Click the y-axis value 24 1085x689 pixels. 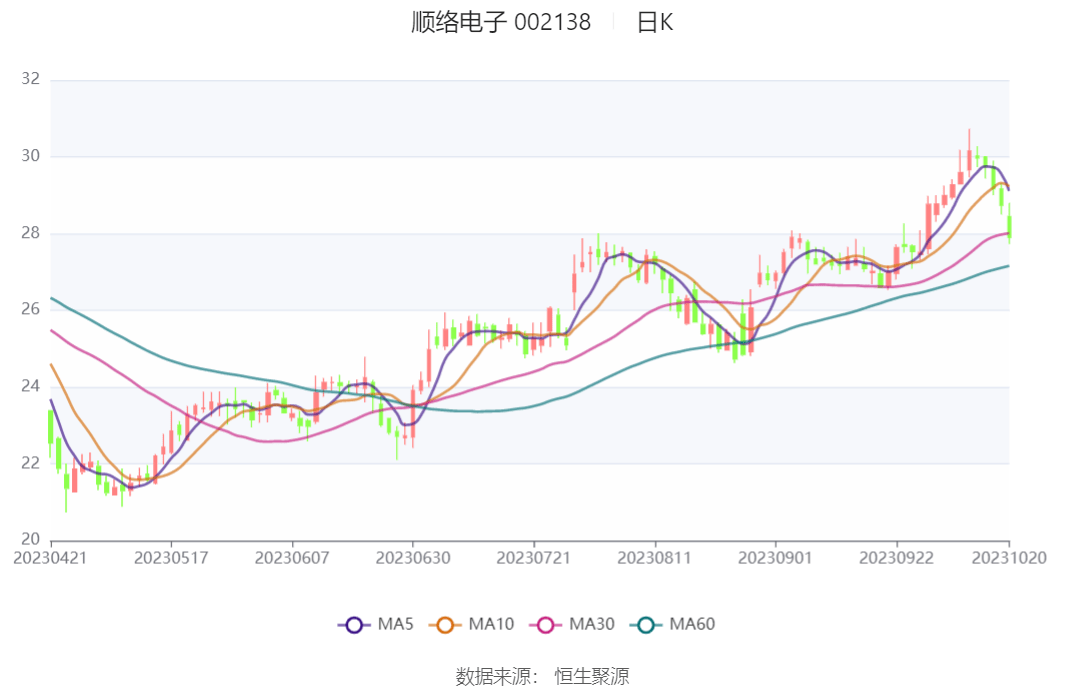coord(30,386)
